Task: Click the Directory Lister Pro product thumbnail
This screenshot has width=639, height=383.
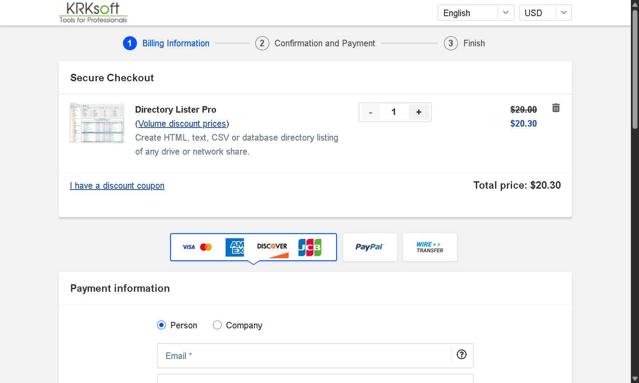Action: click(x=97, y=123)
